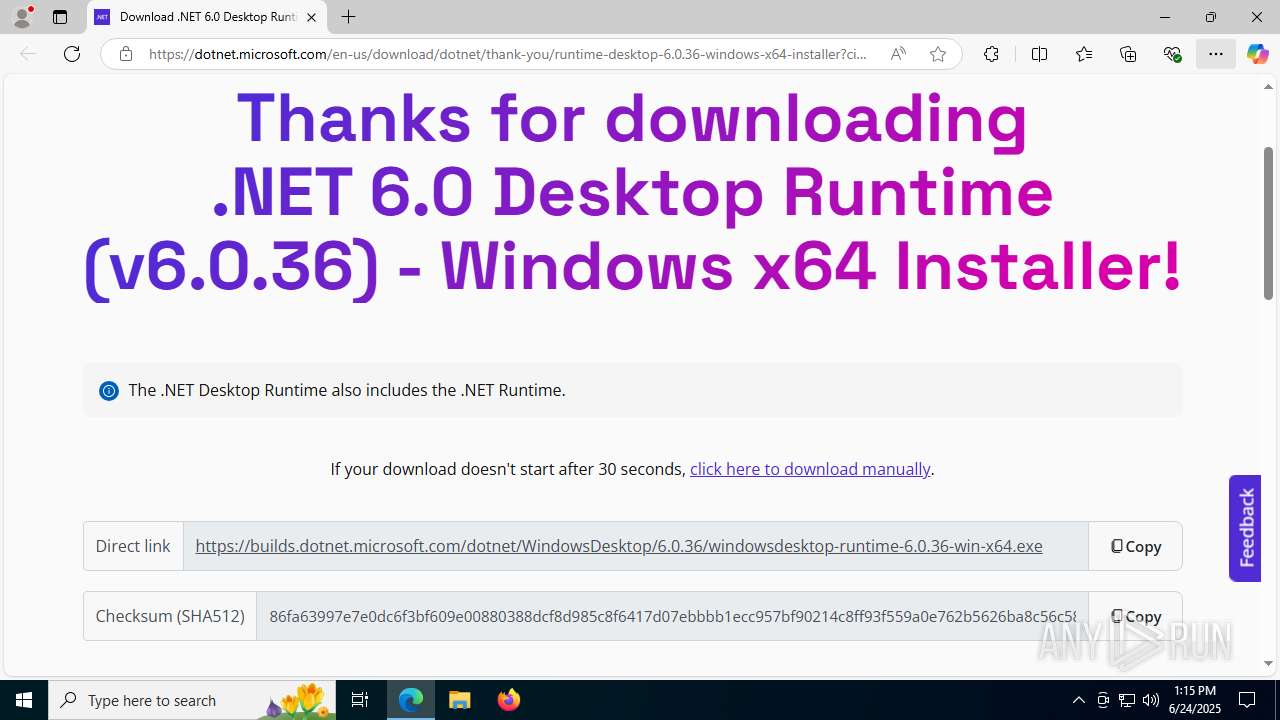
Task: Open the Favorites list icon
Action: (1084, 54)
